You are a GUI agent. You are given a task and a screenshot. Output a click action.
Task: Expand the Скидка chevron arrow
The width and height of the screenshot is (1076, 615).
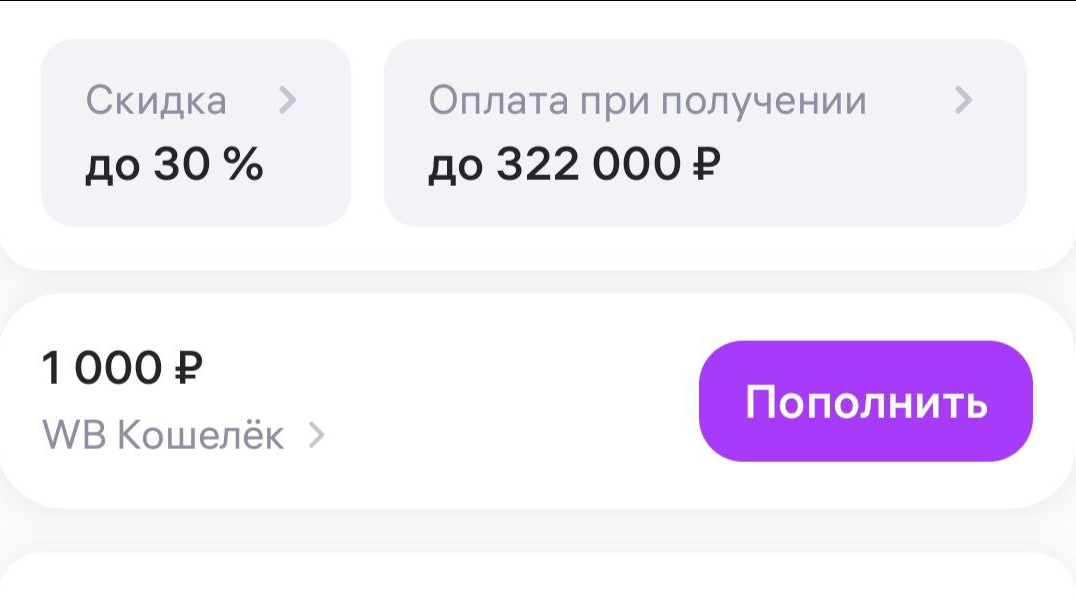pos(289,100)
